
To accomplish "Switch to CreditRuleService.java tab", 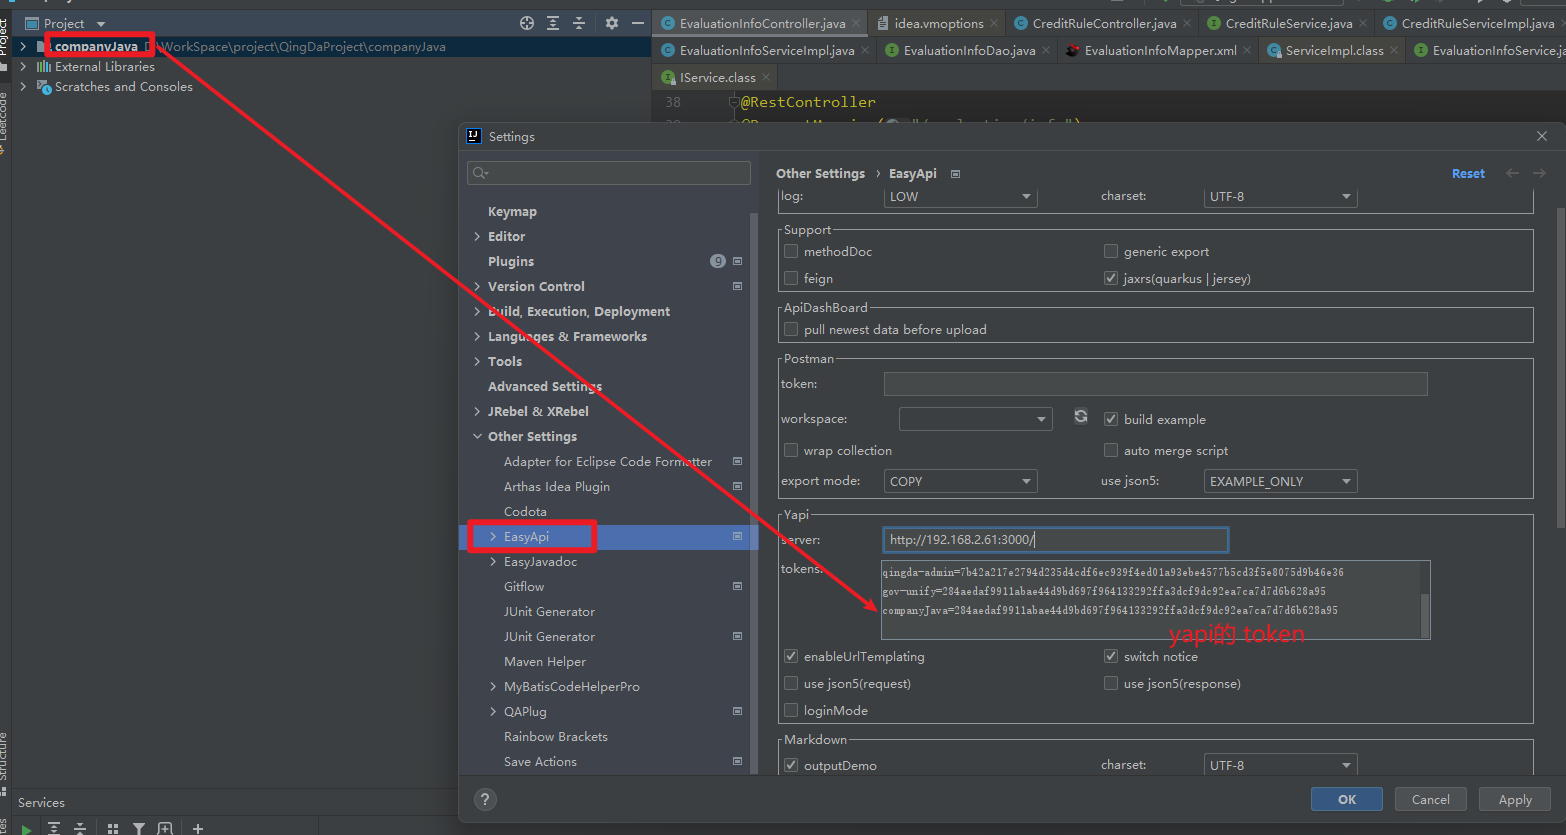I will 1288,23.
